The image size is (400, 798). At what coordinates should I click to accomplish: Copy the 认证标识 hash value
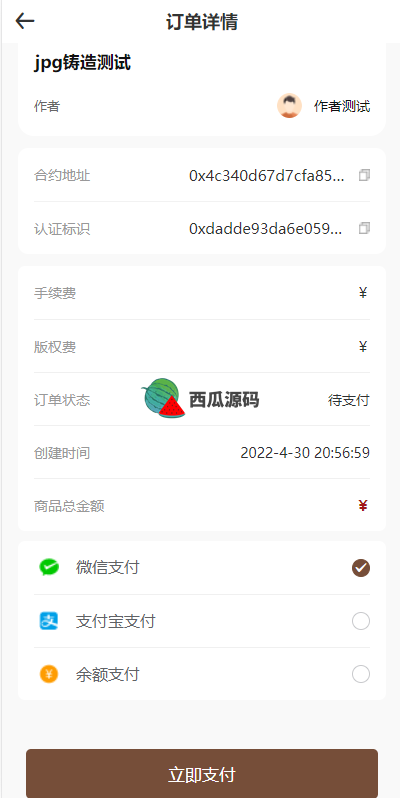pos(364,229)
